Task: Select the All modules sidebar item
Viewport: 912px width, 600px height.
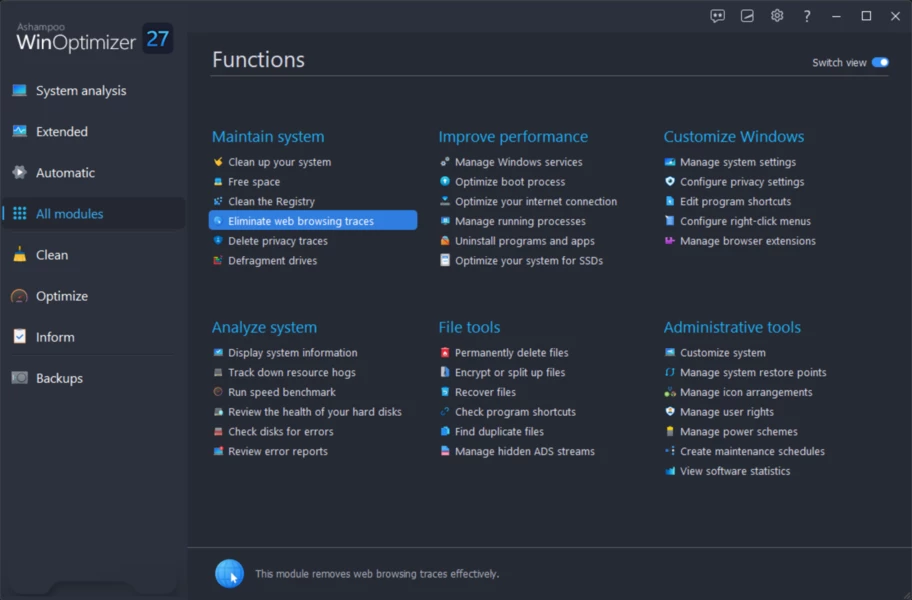Action: click(x=93, y=213)
